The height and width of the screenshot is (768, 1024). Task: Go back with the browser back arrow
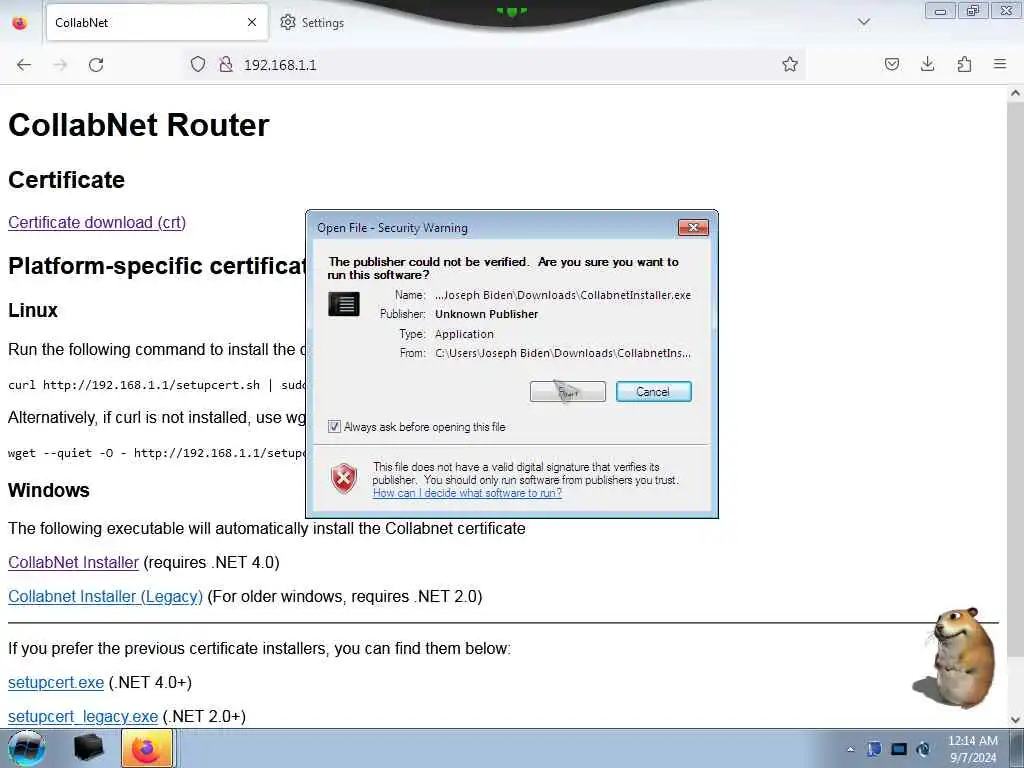coord(24,65)
